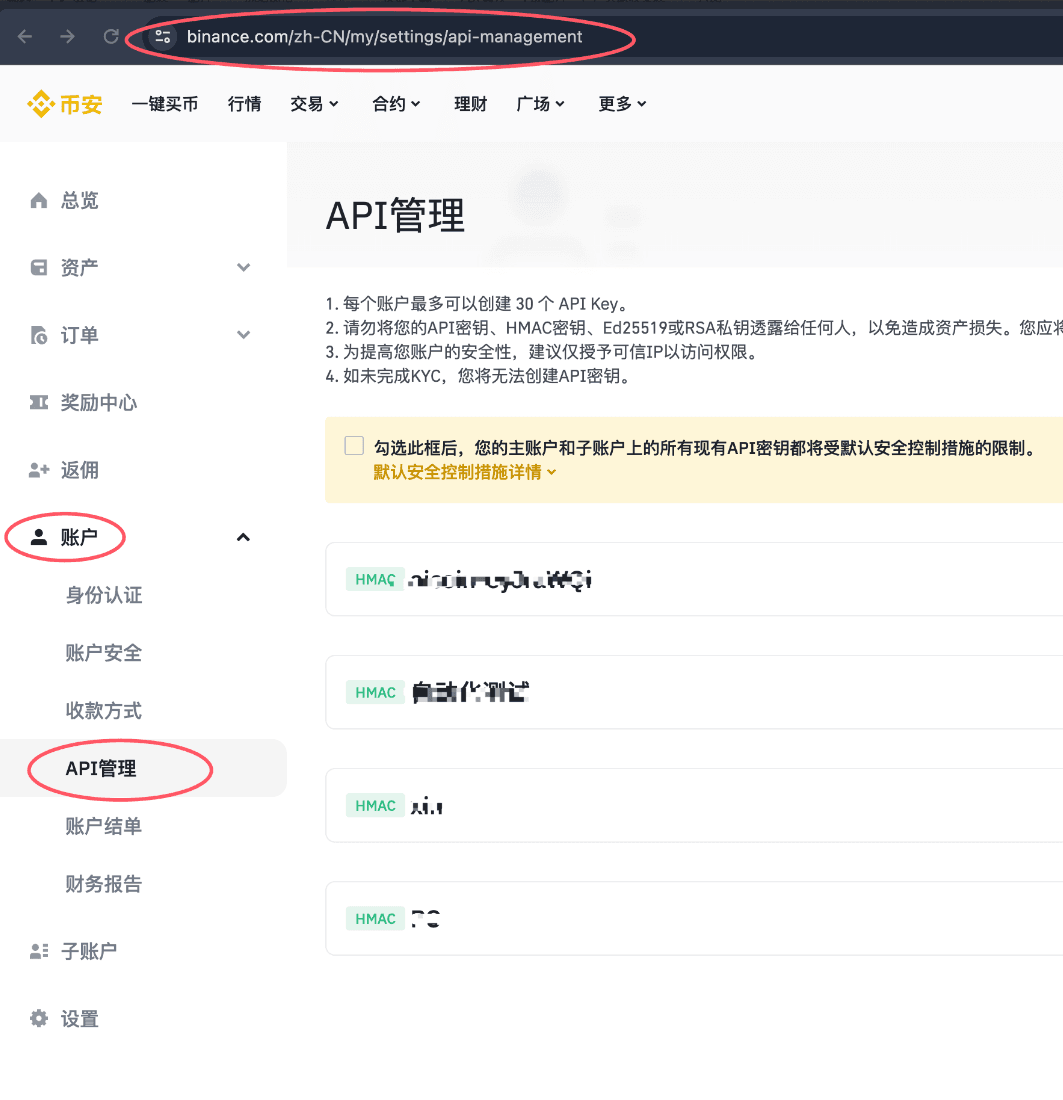Open the second HMAC API key card

(694, 692)
